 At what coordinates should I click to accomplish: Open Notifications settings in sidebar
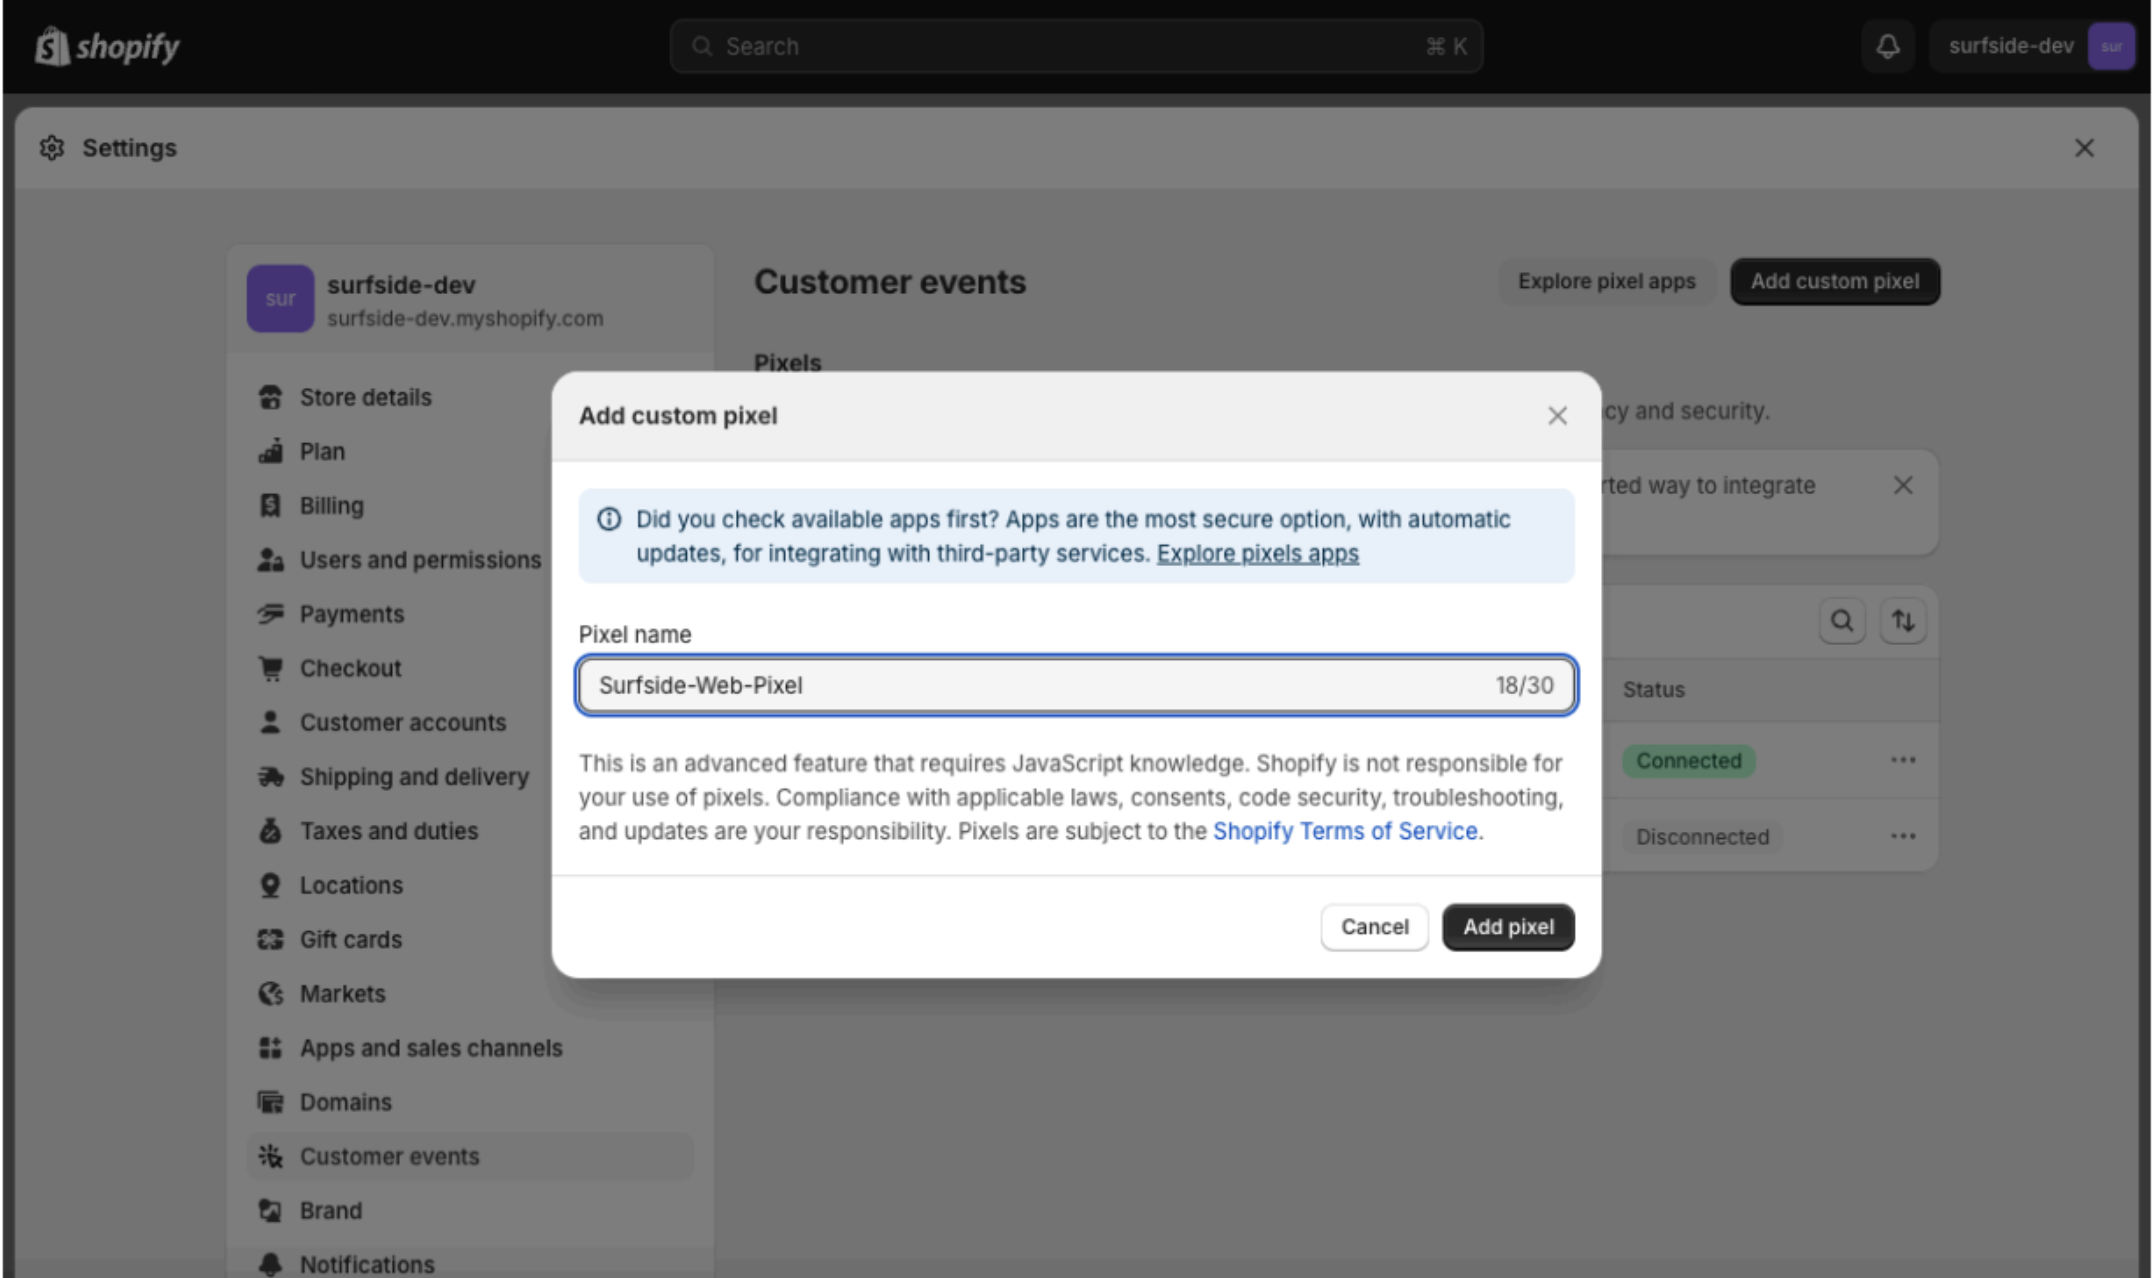367,1264
